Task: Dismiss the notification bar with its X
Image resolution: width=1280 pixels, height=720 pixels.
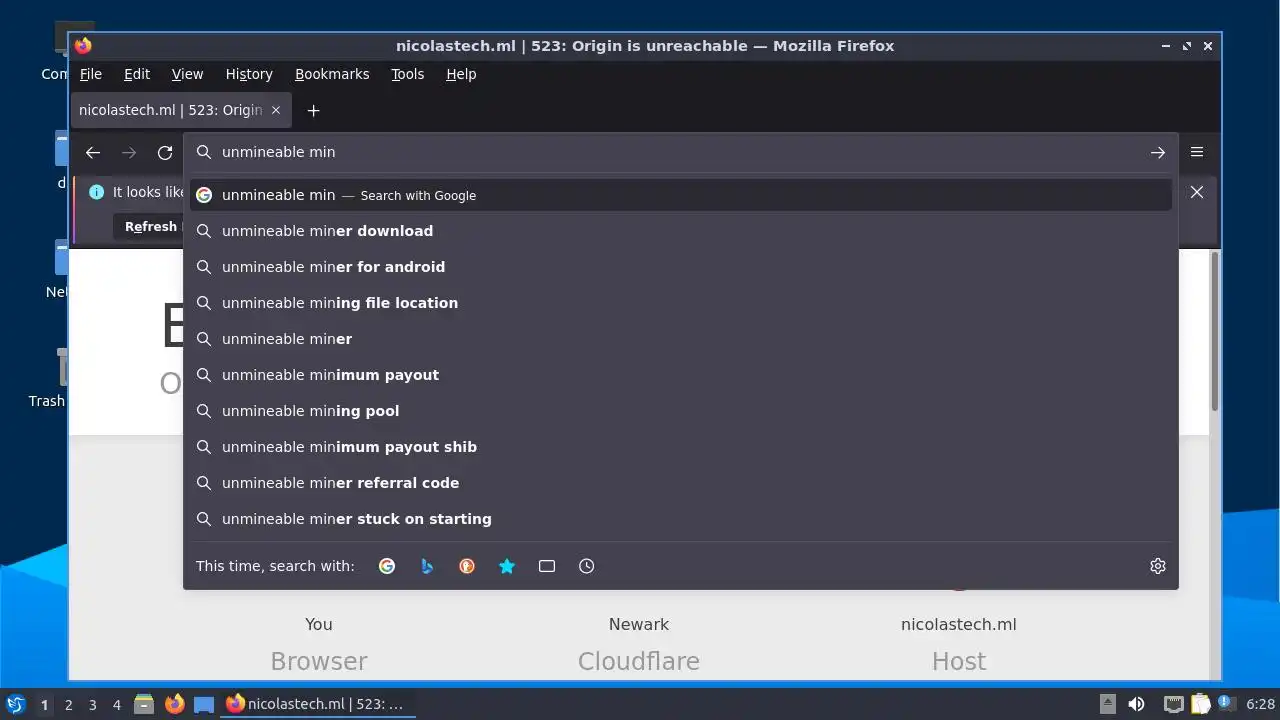Action: click(x=1197, y=192)
